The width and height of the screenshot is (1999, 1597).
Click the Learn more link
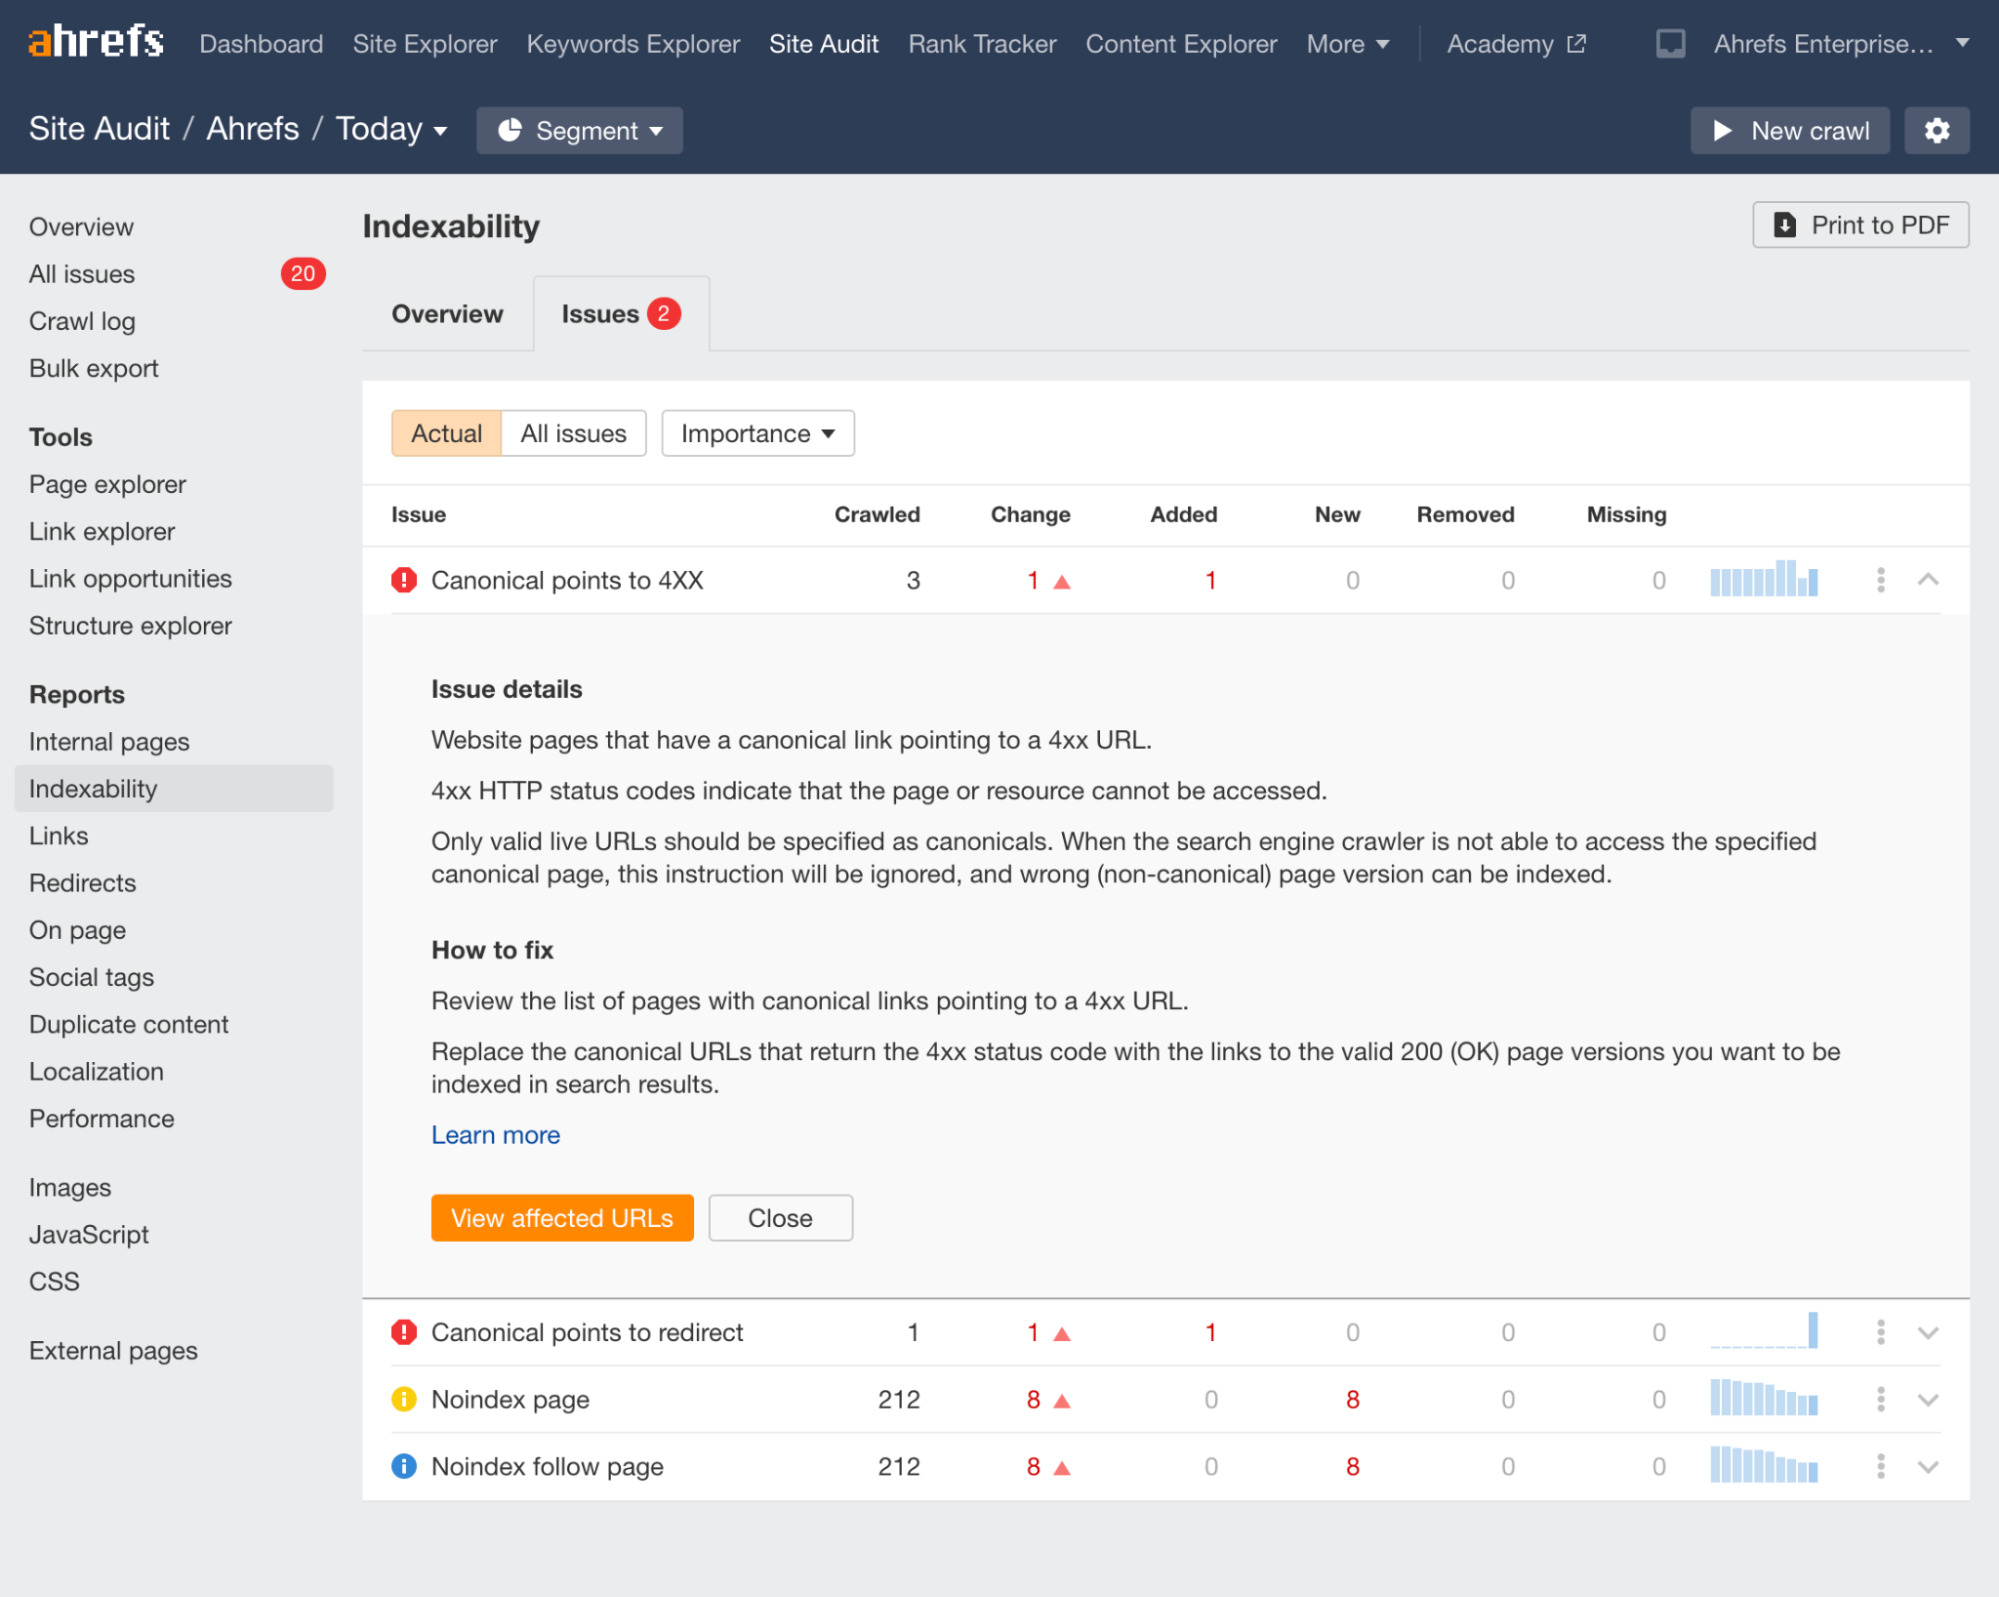(x=497, y=1134)
